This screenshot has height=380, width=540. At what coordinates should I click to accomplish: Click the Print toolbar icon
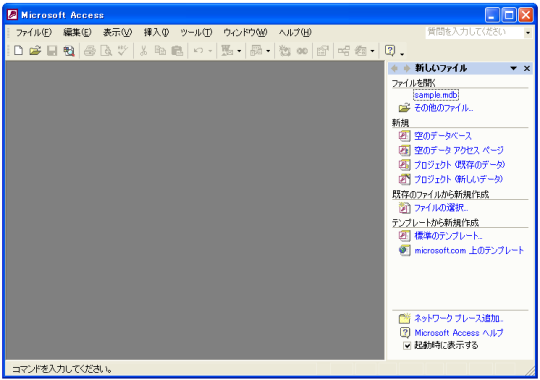pyautogui.click(x=90, y=51)
